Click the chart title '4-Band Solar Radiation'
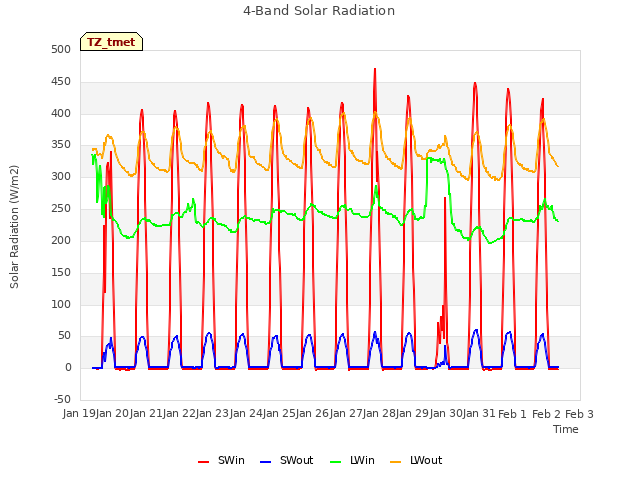This screenshot has width=640, height=480. point(319,11)
